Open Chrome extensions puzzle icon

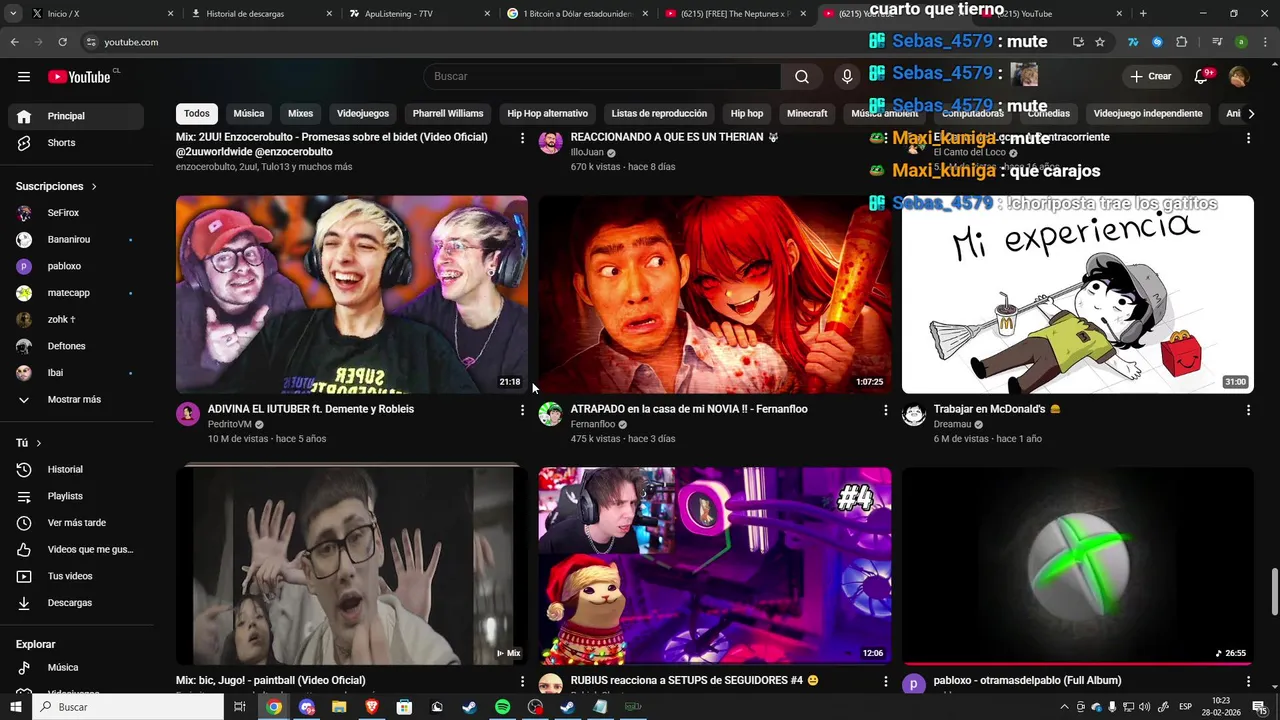tap(1181, 42)
